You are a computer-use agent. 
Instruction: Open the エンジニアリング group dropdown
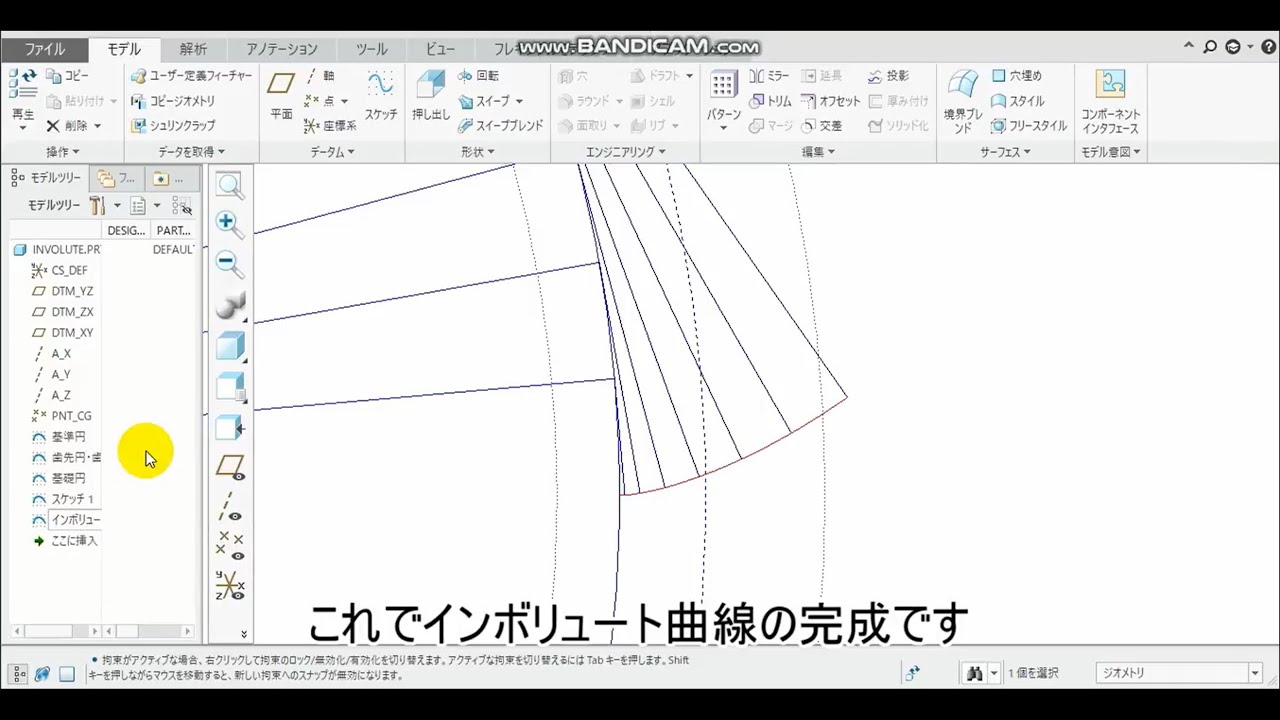coord(626,152)
